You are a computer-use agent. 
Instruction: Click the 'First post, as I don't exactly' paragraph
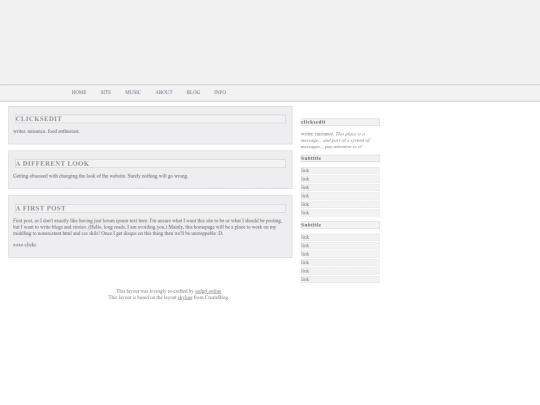point(148,227)
